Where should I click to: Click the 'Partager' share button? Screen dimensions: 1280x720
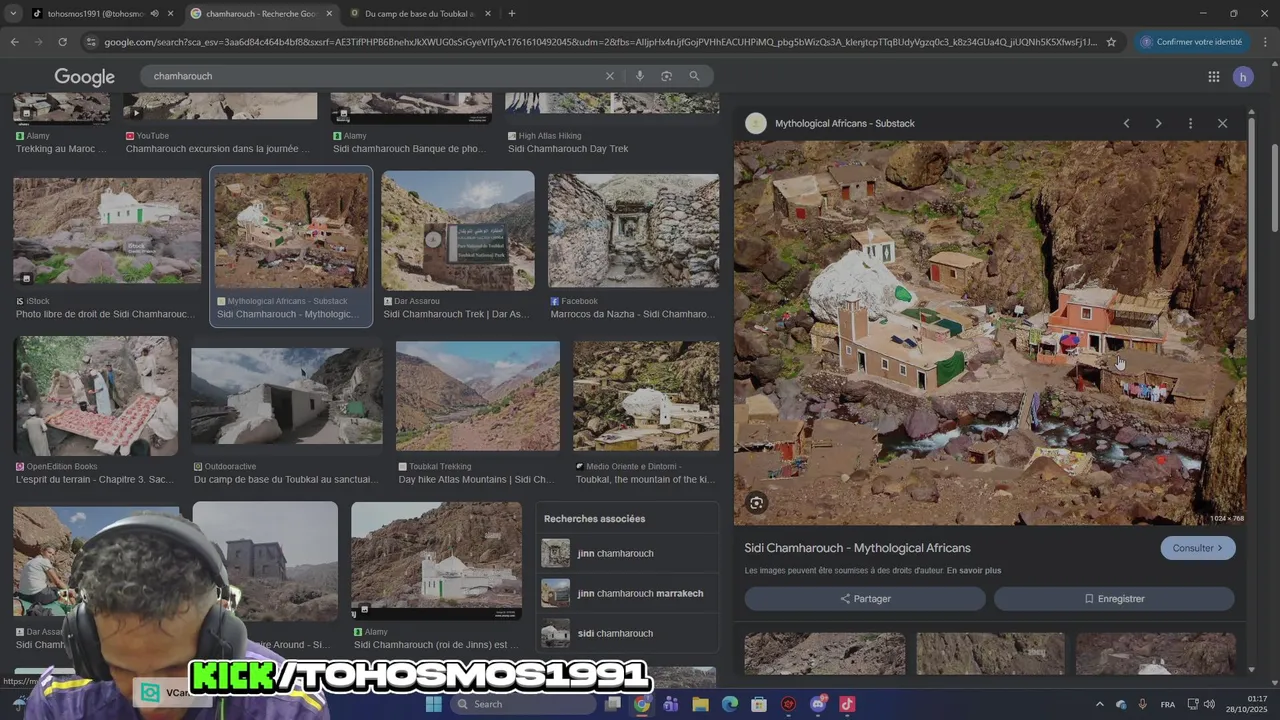point(865,598)
